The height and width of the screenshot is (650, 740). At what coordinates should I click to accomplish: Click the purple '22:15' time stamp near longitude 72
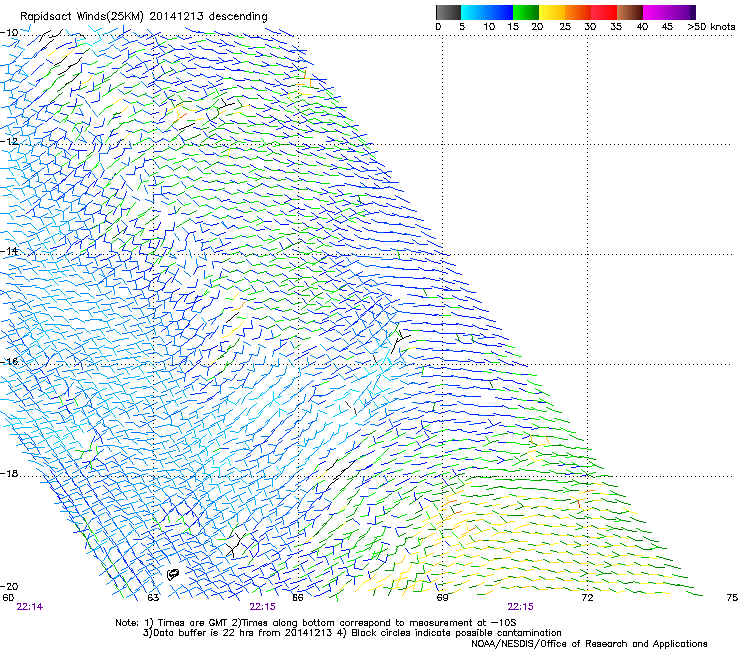[x=520, y=607]
